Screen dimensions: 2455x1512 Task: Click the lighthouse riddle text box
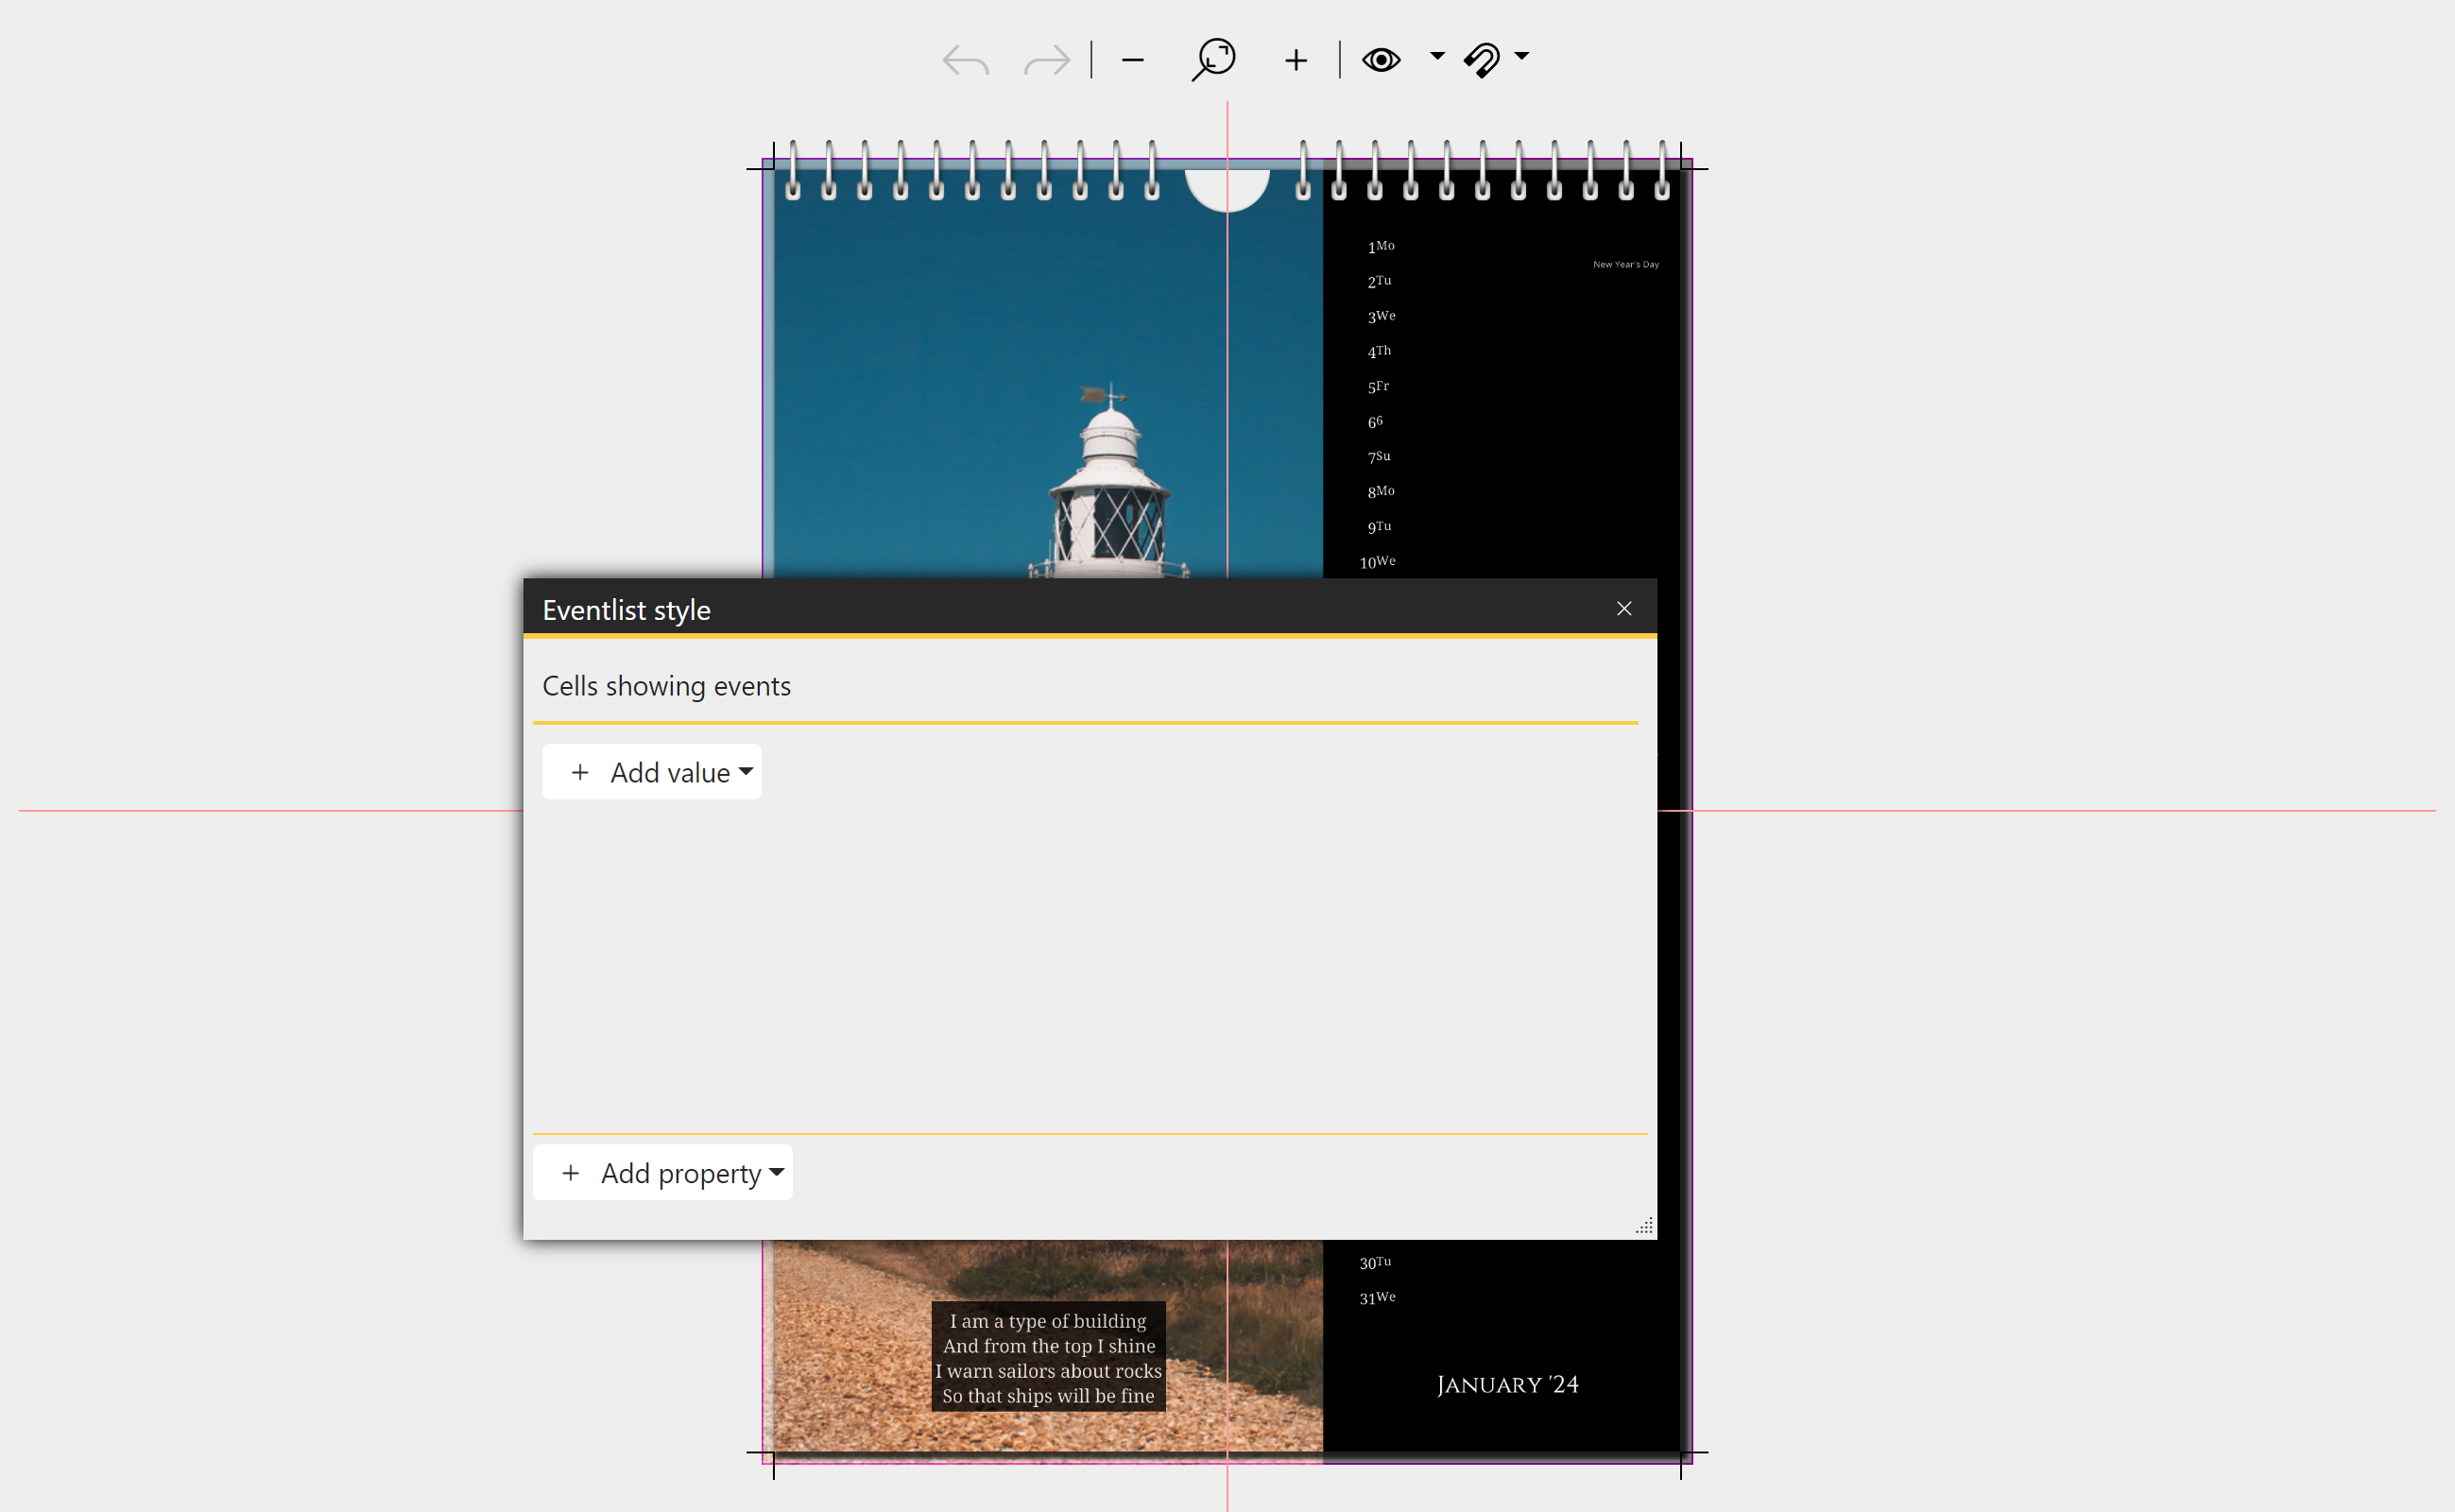coord(1048,1357)
